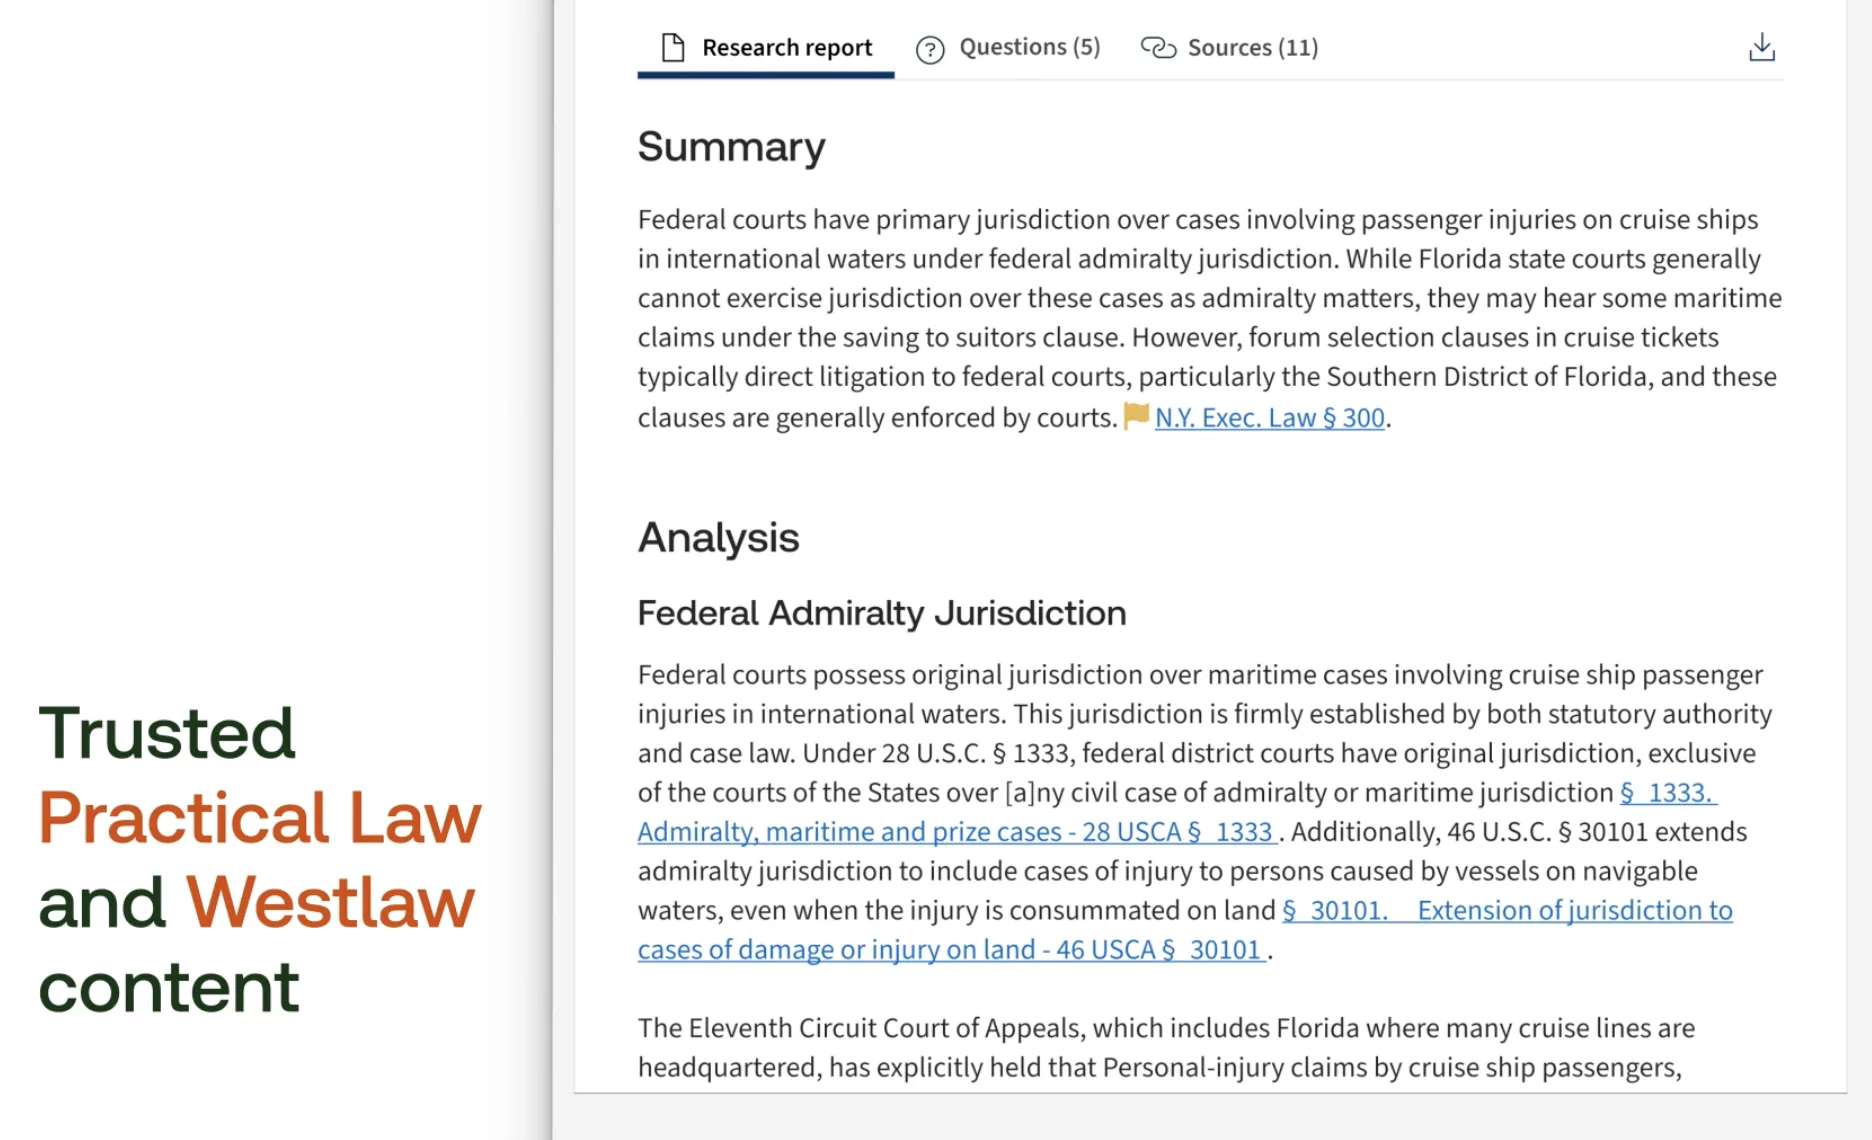Click the active tab underline area
This screenshot has width=1872, height=1140.
[765, 76]
